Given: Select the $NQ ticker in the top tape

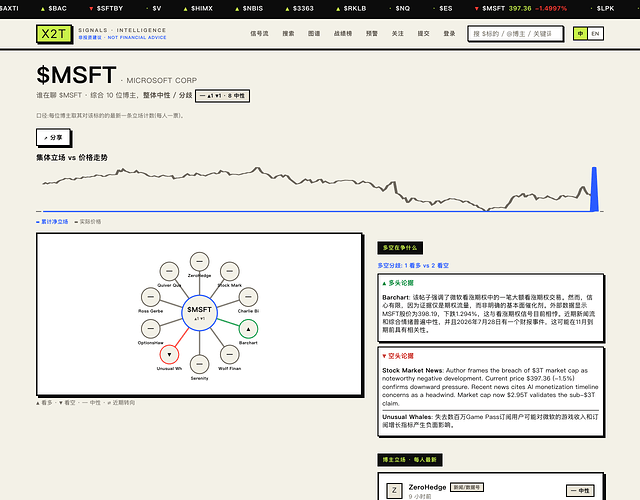Looking at the screenshot, I should (x=400, y=8).
